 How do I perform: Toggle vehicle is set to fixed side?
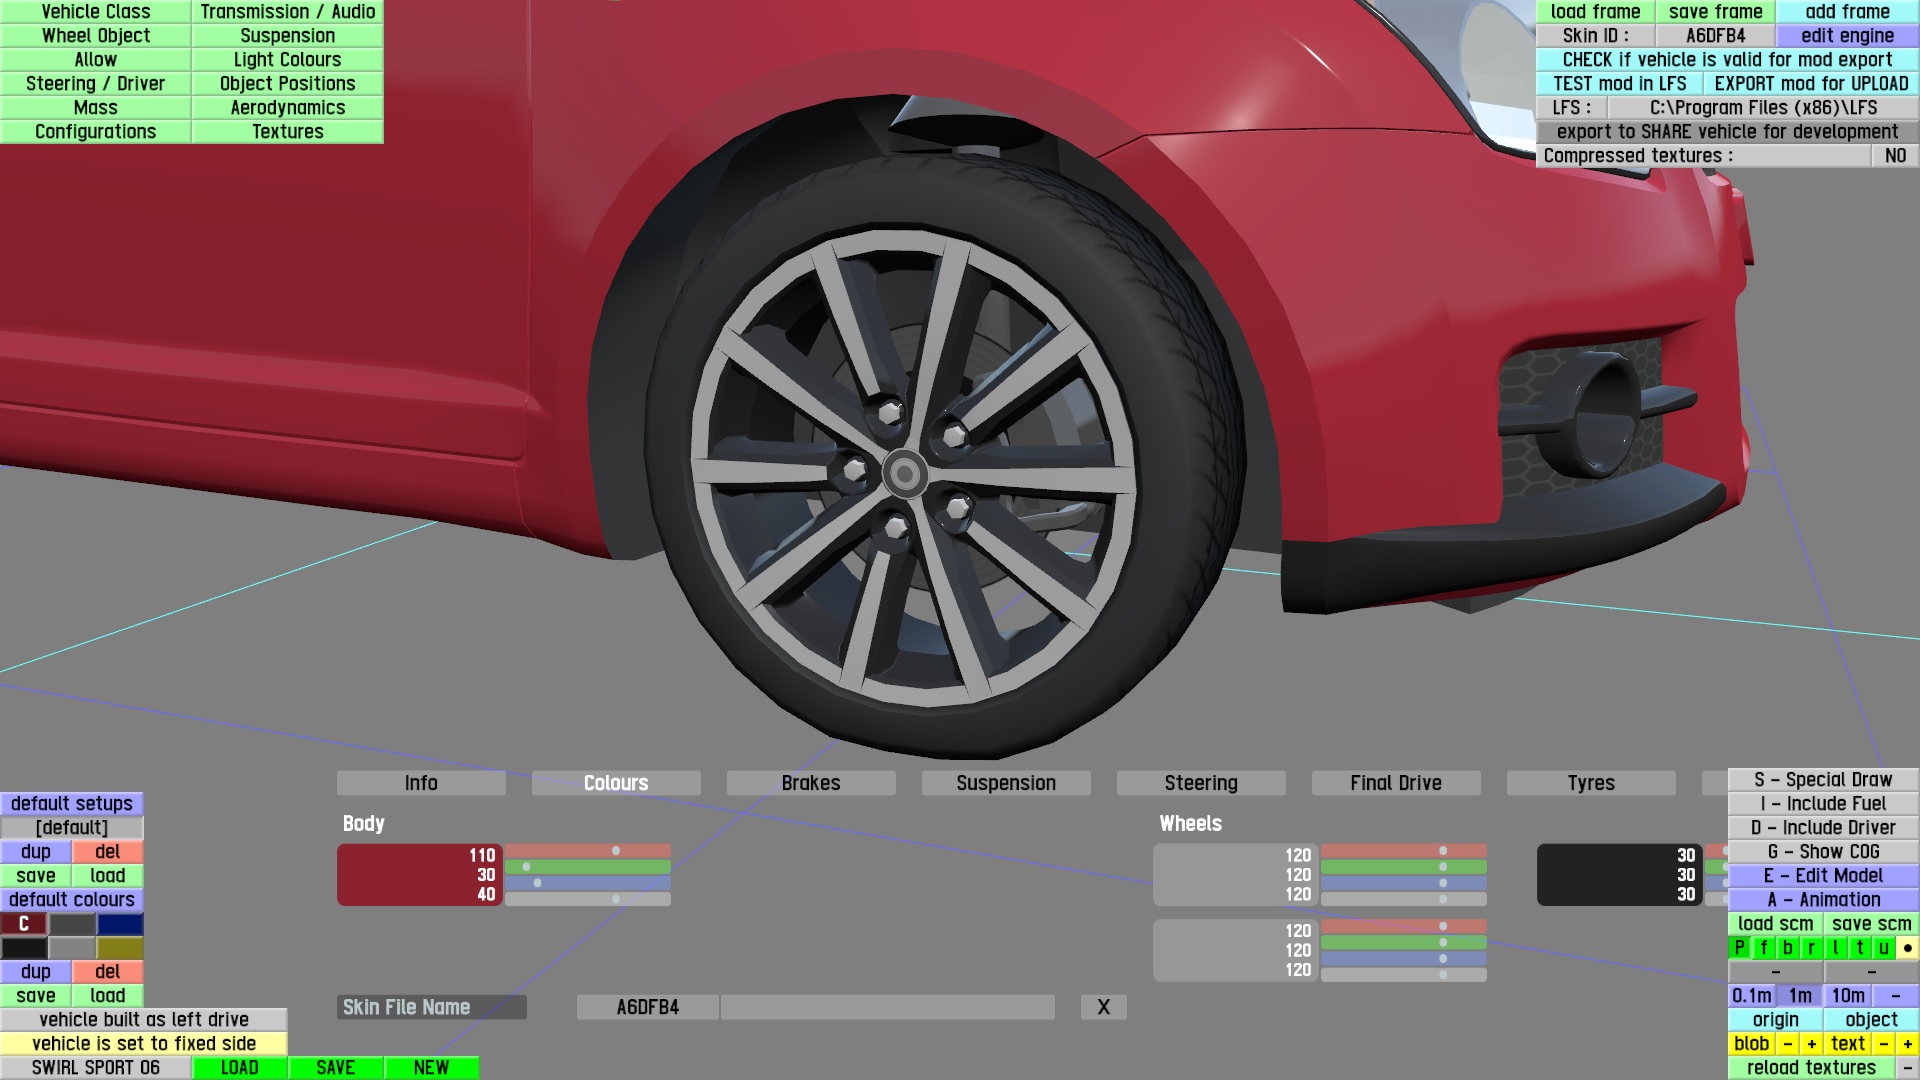(x=144, y=1044)
